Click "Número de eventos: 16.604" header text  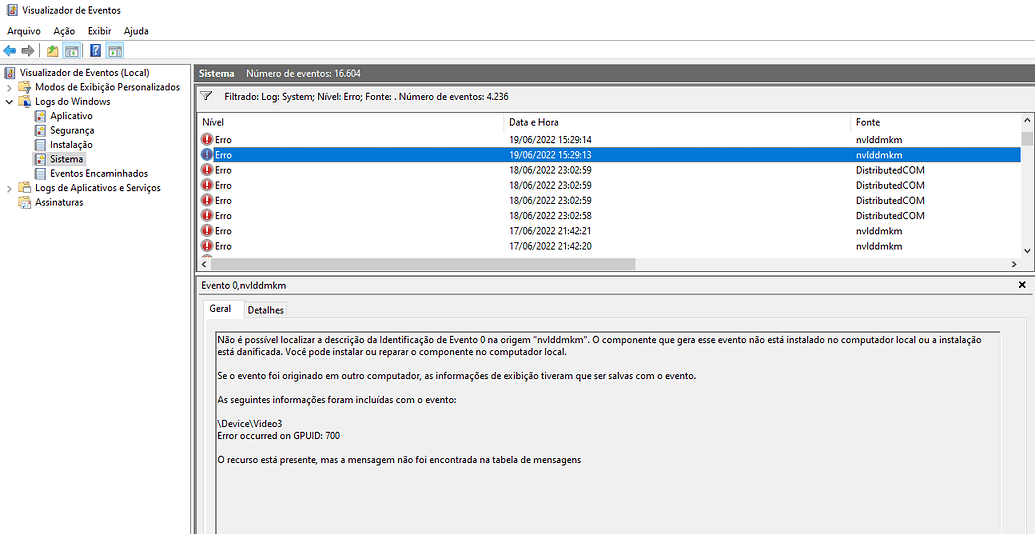pos(303,73)
